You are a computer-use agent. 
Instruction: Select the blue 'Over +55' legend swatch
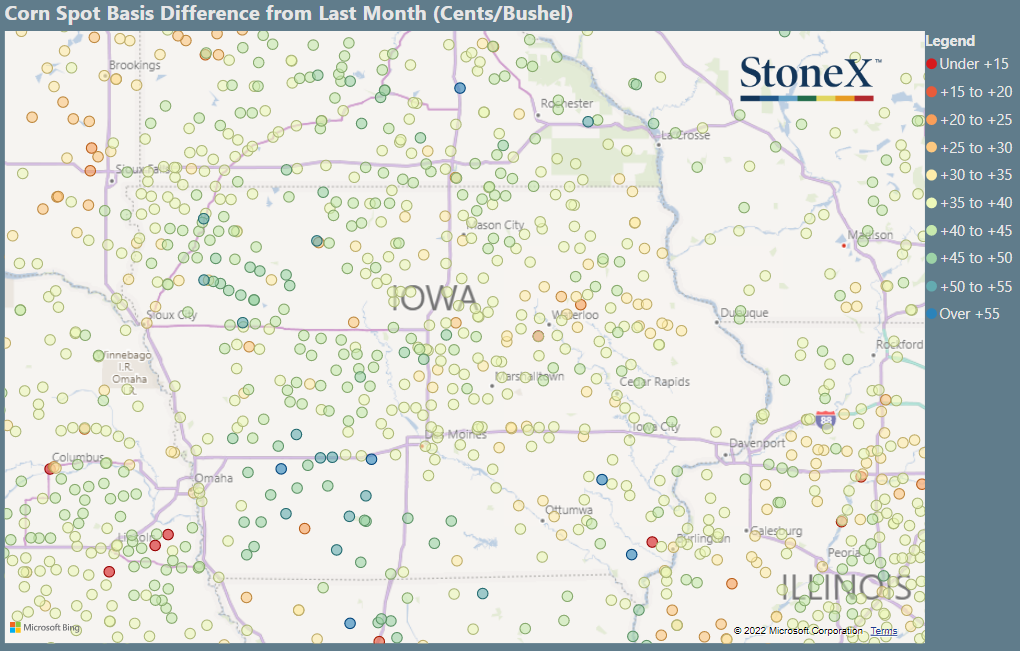point(931,313)
